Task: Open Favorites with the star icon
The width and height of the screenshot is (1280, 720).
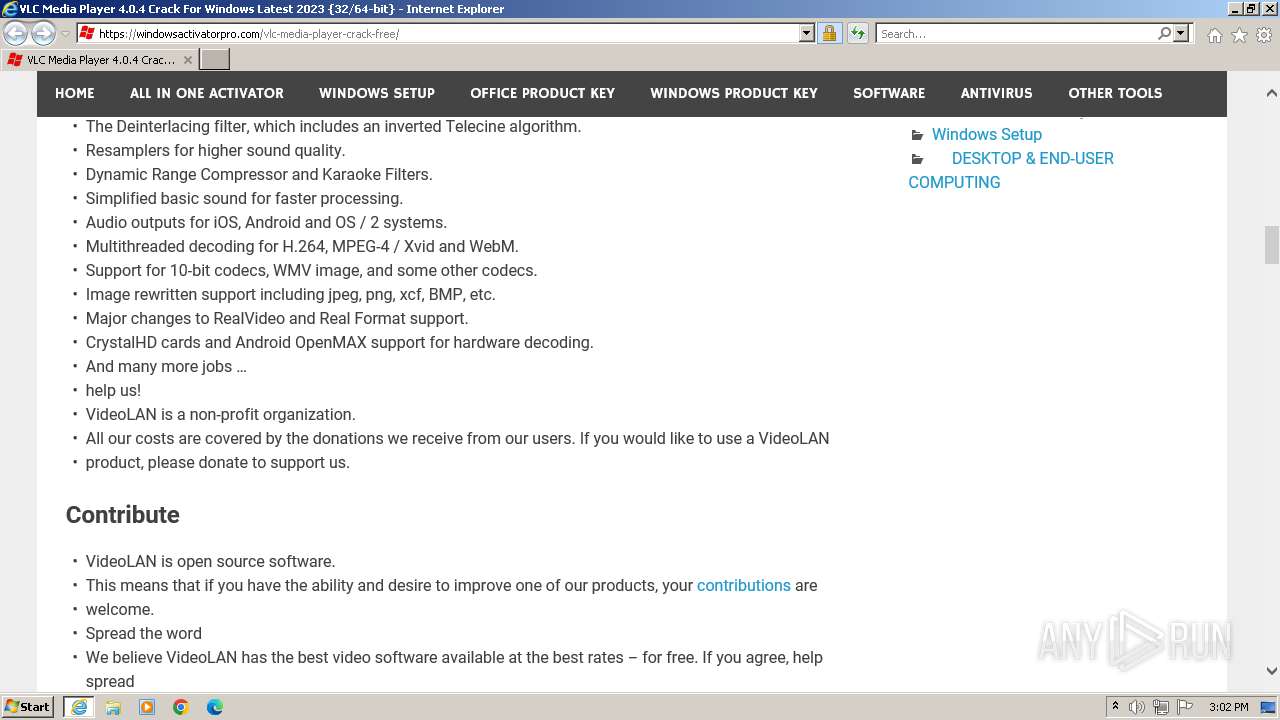Action: [1239, 35]
